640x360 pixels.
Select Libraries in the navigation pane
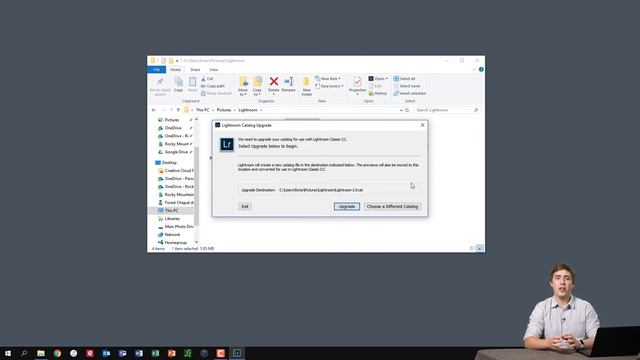click(x=172, y=219)
